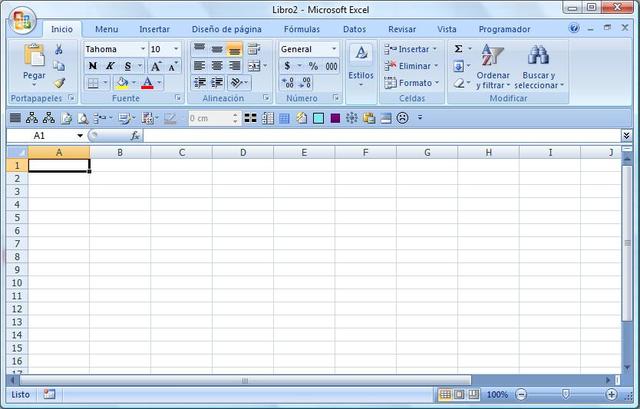The width and height of the screenshot is (640, 409).
Task: Open Diseño de página tab
Action: point(227,29)
